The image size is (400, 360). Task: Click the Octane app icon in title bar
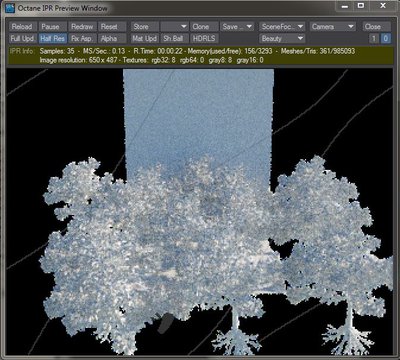click(10, 8)
